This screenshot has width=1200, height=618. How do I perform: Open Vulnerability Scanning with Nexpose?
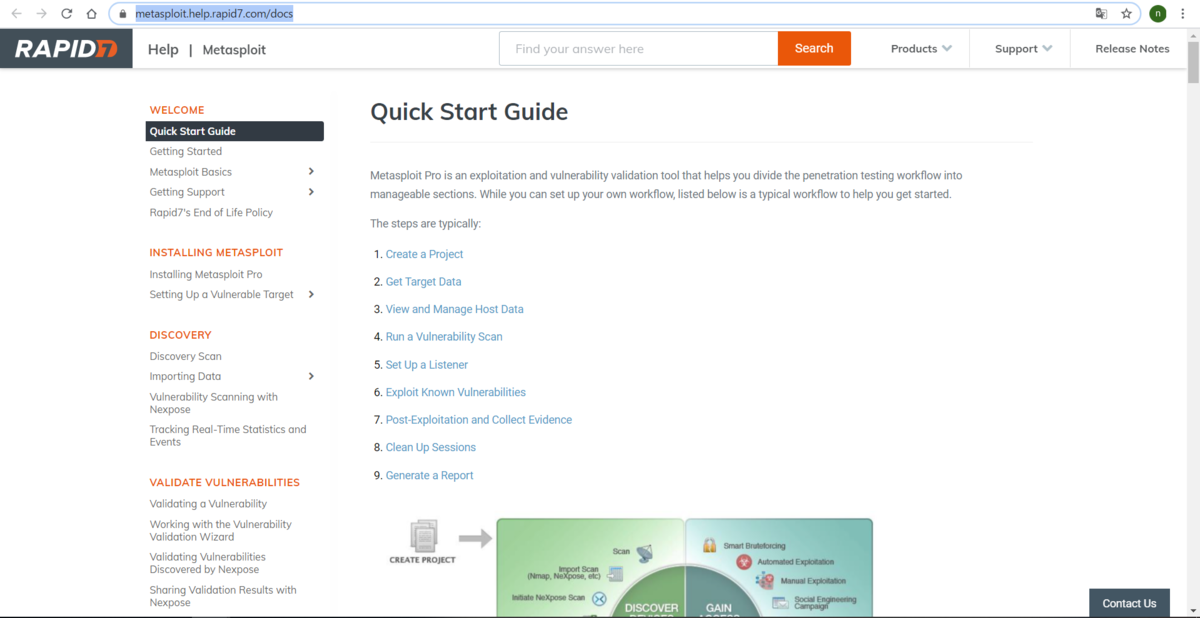pyautogui.click(x=214, y=403)
